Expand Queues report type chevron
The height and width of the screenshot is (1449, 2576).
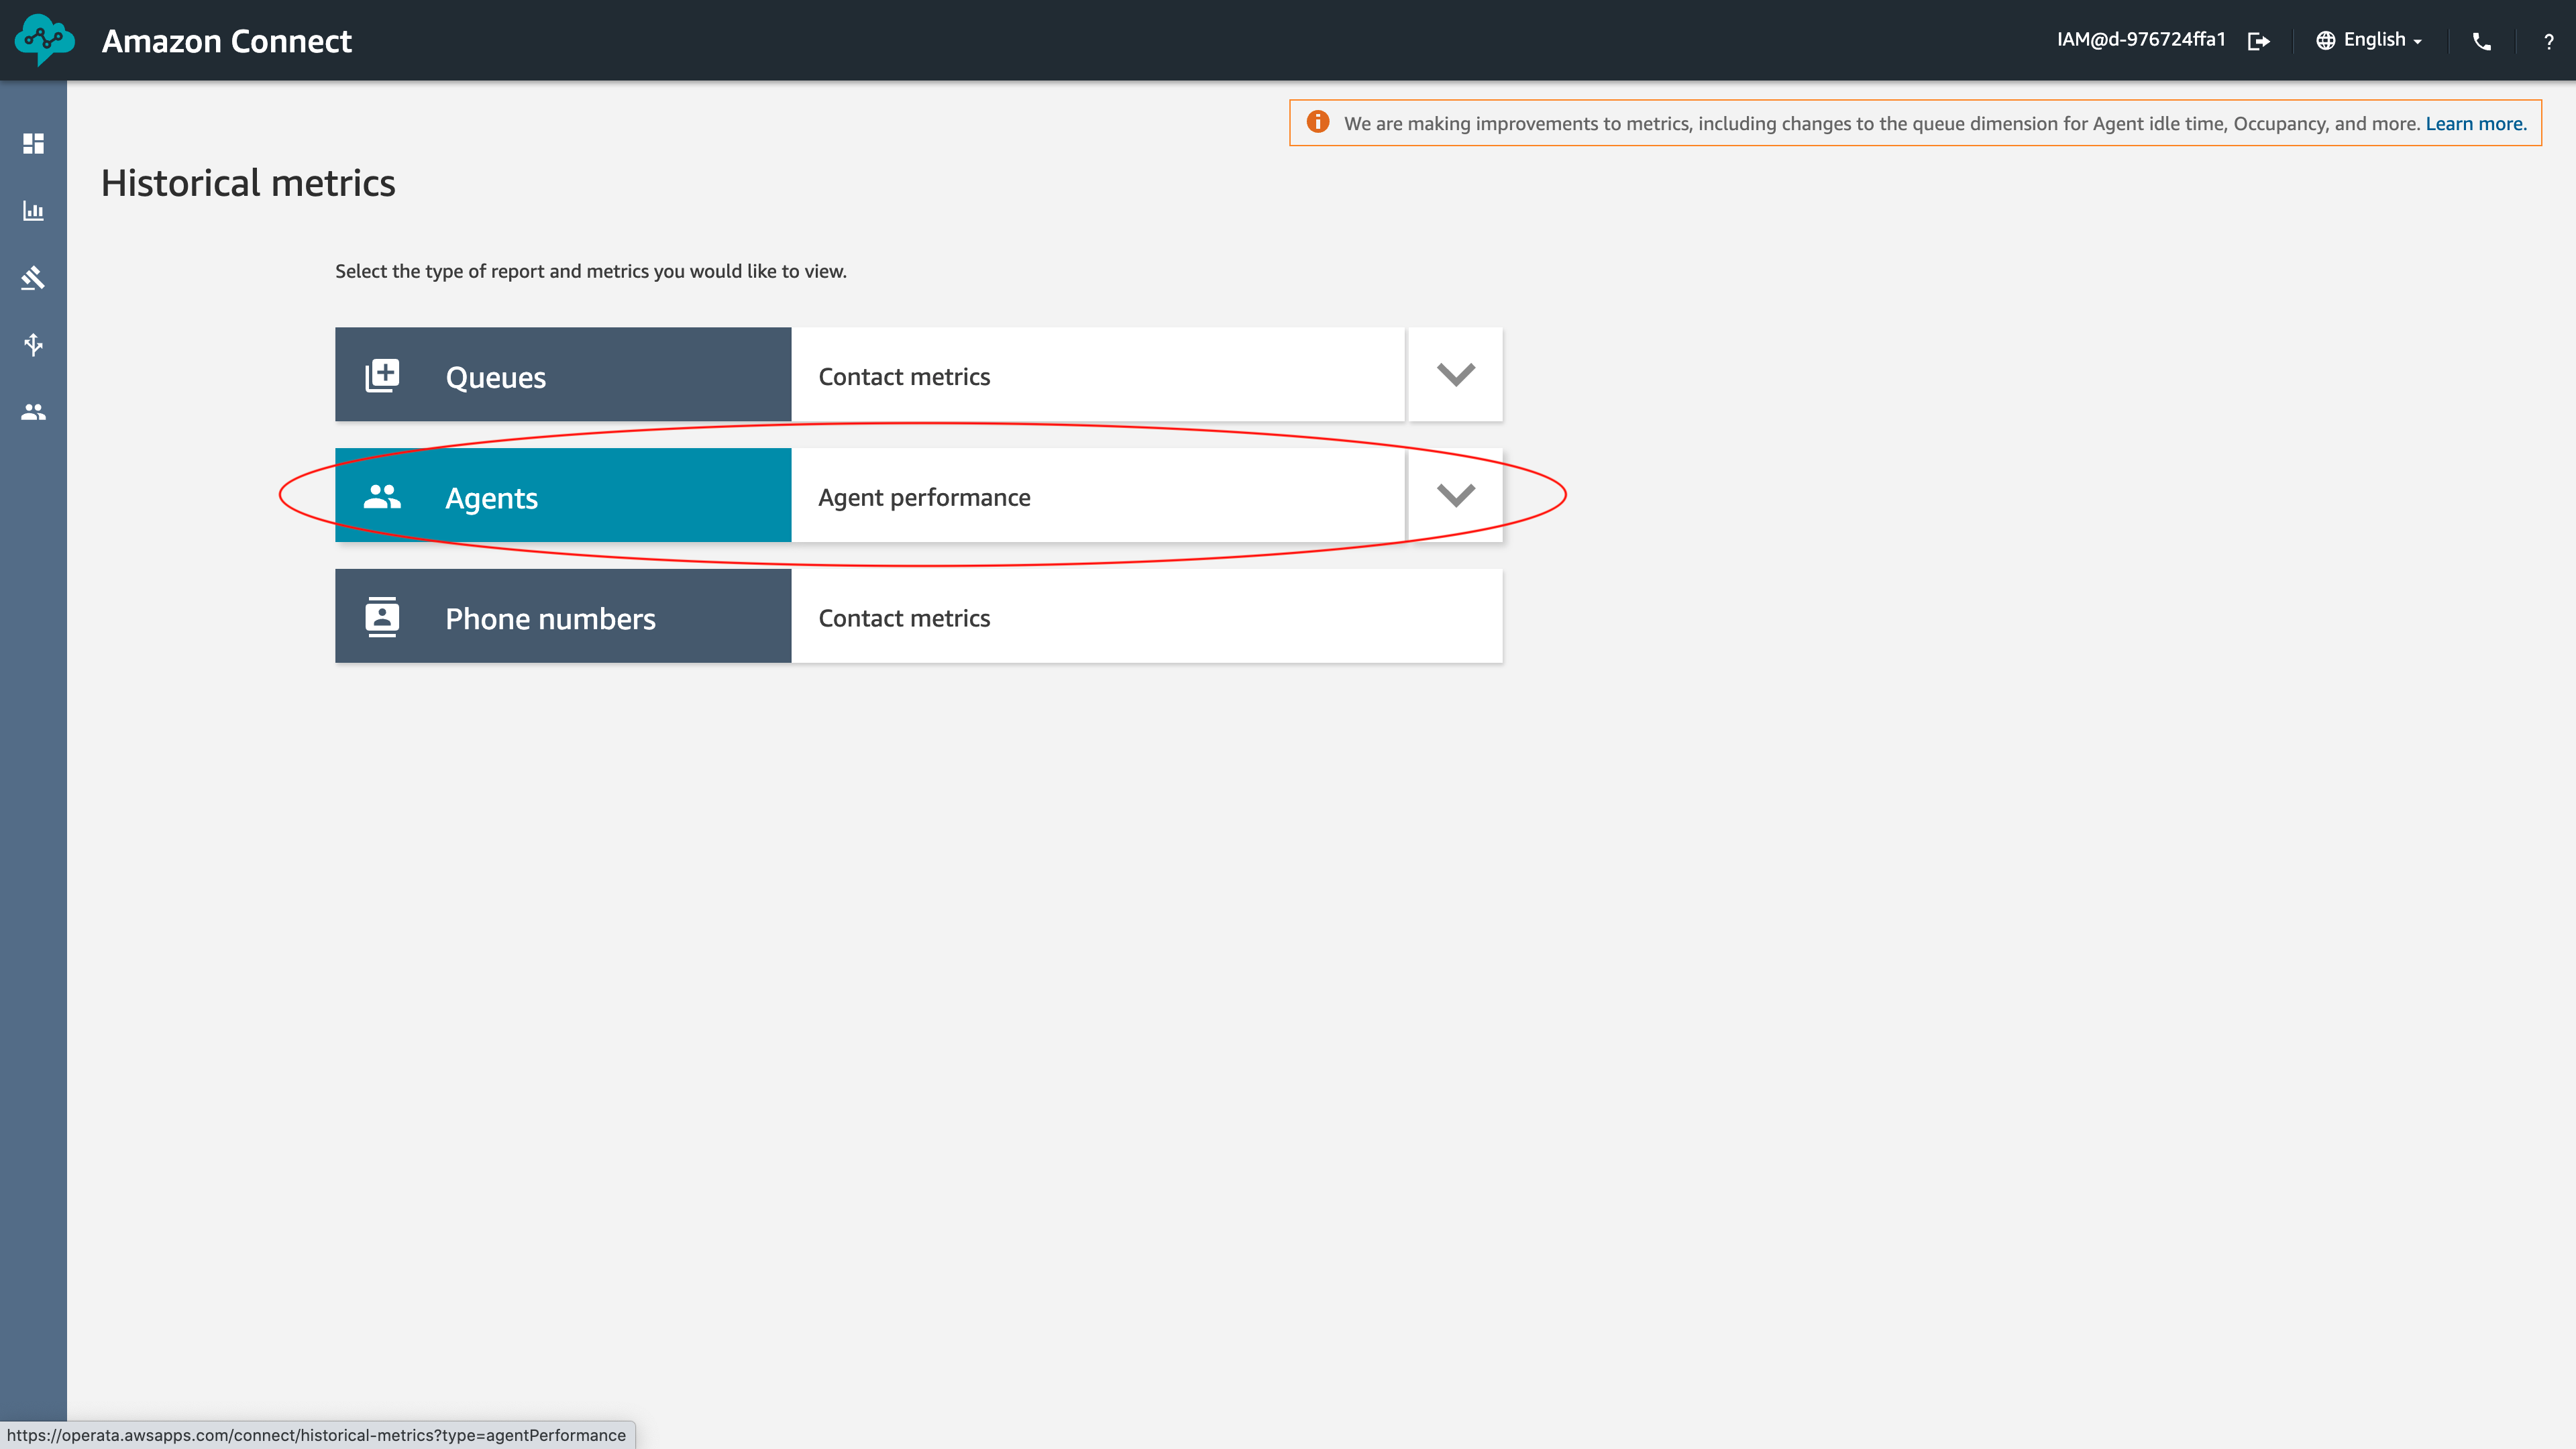(x=1456, y=374)
